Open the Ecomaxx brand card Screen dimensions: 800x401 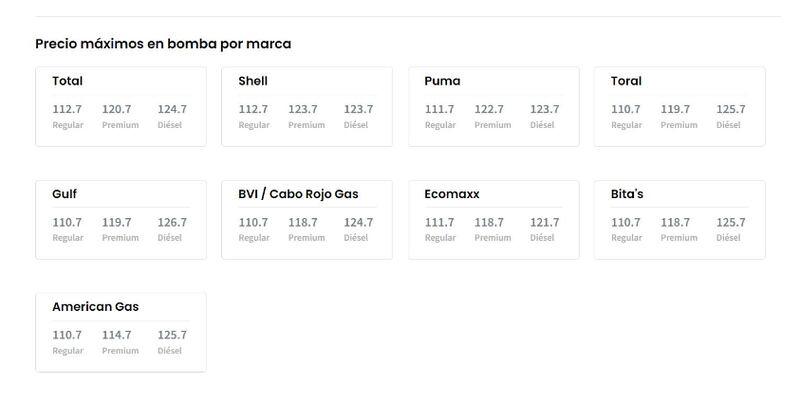point(493,220)
